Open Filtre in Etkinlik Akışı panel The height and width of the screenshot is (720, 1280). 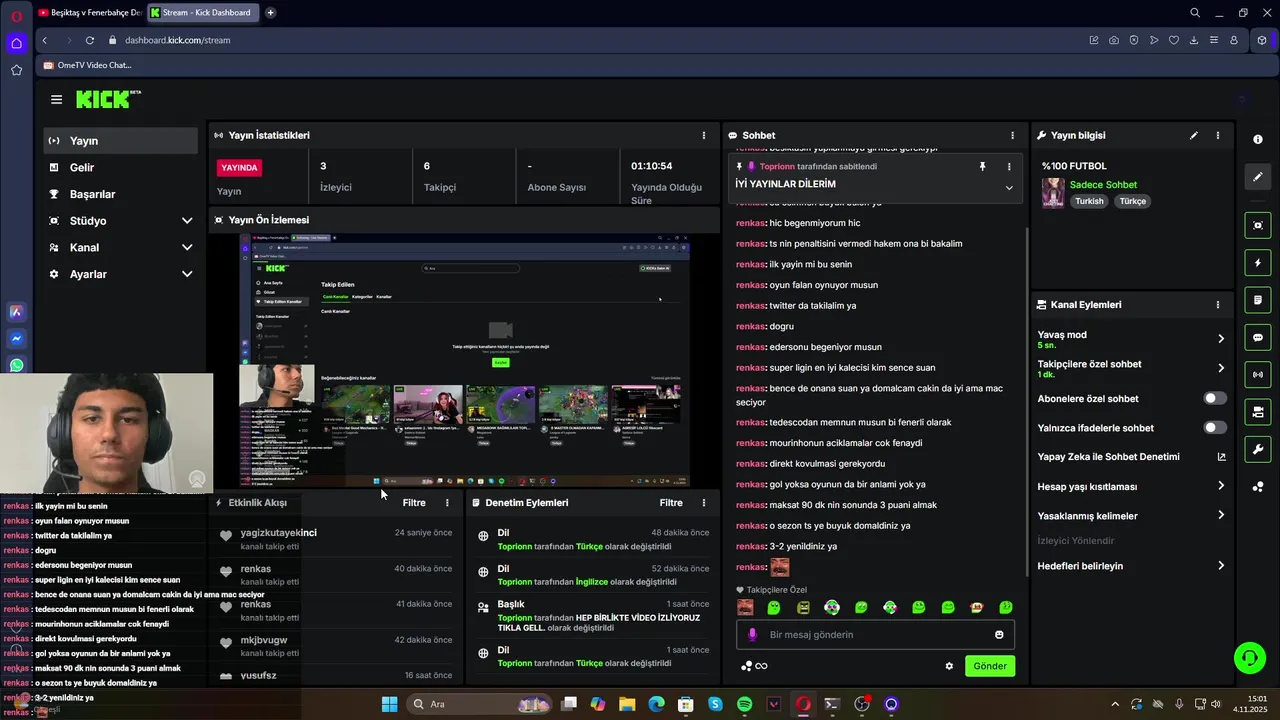tap(414, 503)
